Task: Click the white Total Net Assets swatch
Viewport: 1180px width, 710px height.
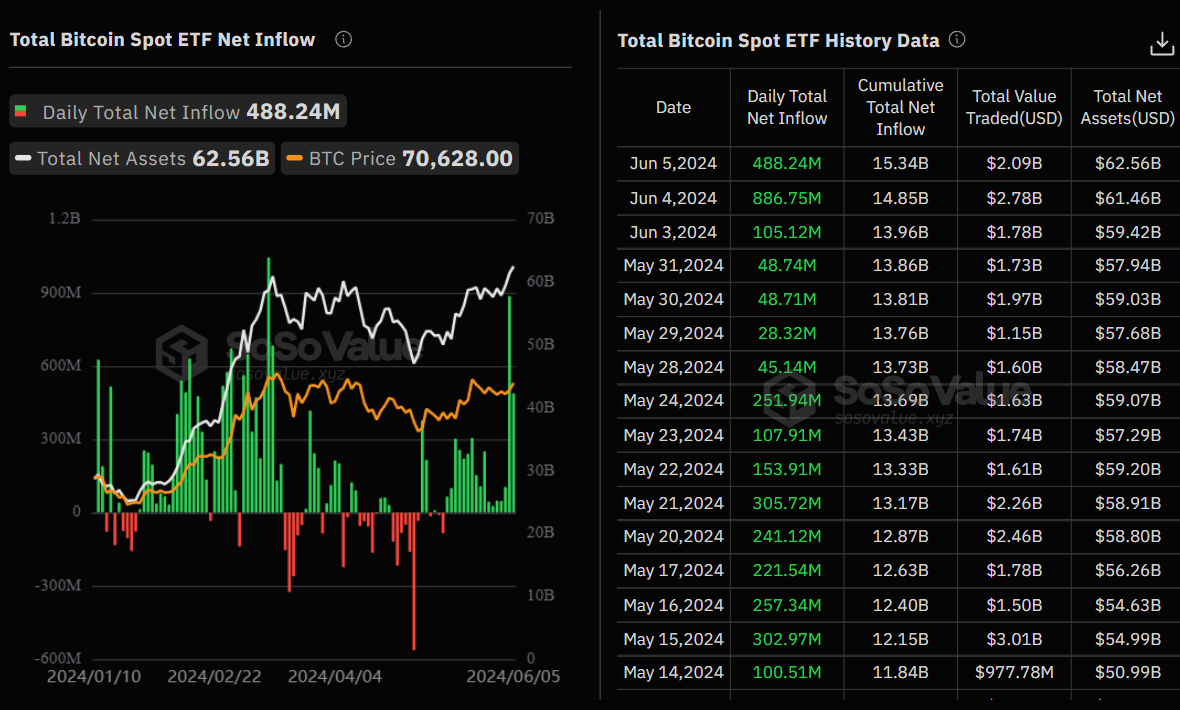Action: tap(23, 158)
